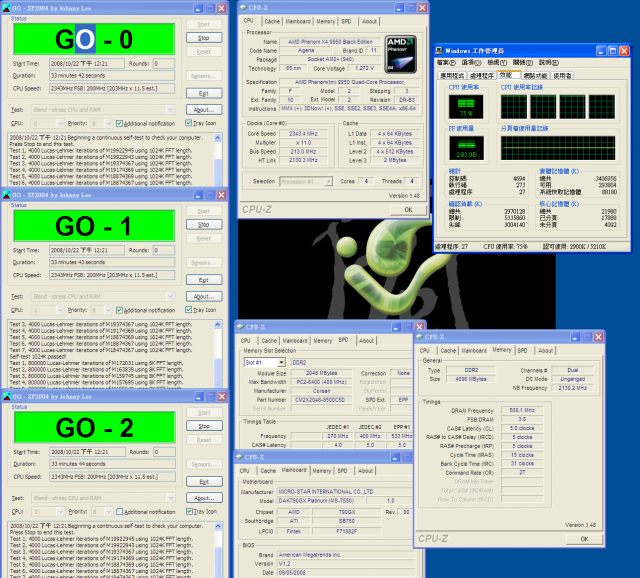Select the first tab in Task Manager
The image size is (640, 578).
pos(452,76)
